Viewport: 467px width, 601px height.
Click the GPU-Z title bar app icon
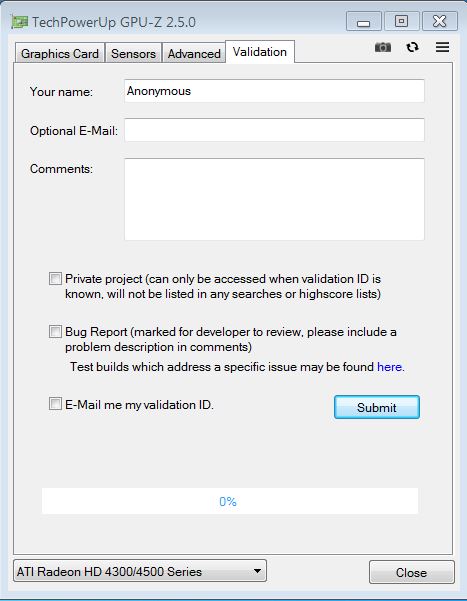click(20, 22)
